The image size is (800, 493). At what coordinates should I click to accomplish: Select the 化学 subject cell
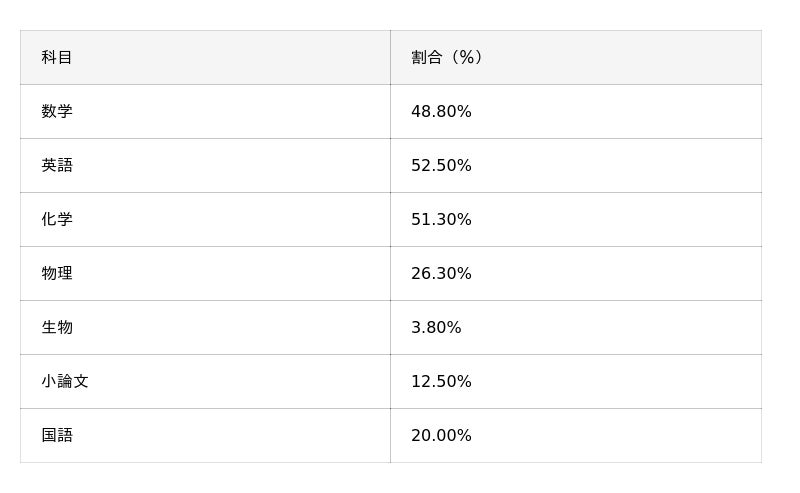(57, 220)
